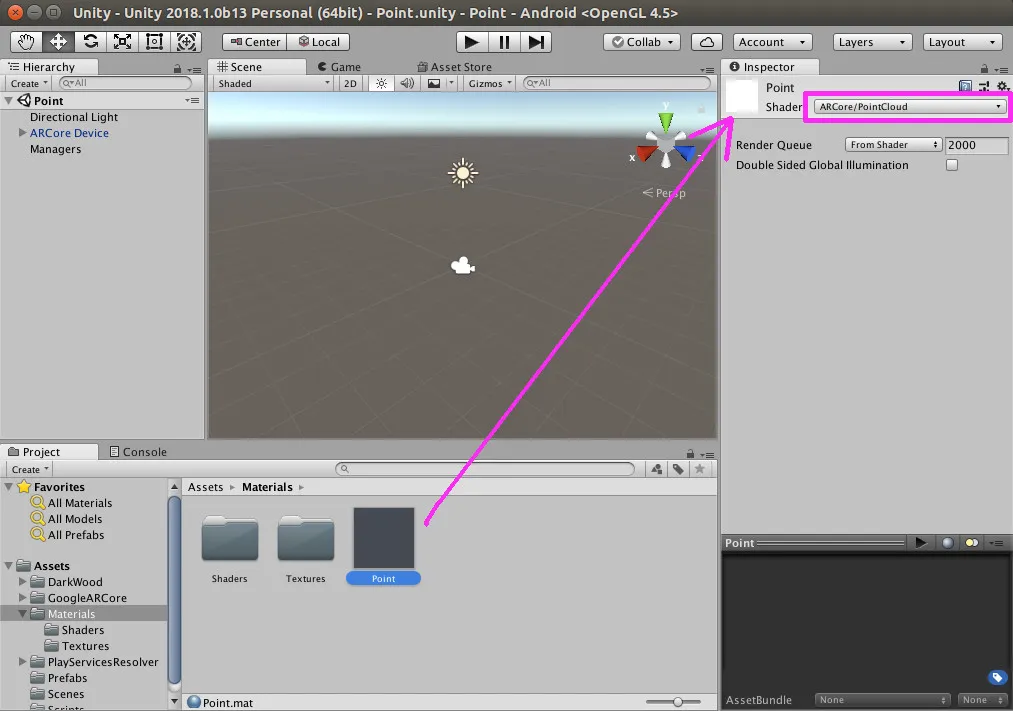
Task: Start Play mode
Action: coord(472,42)
